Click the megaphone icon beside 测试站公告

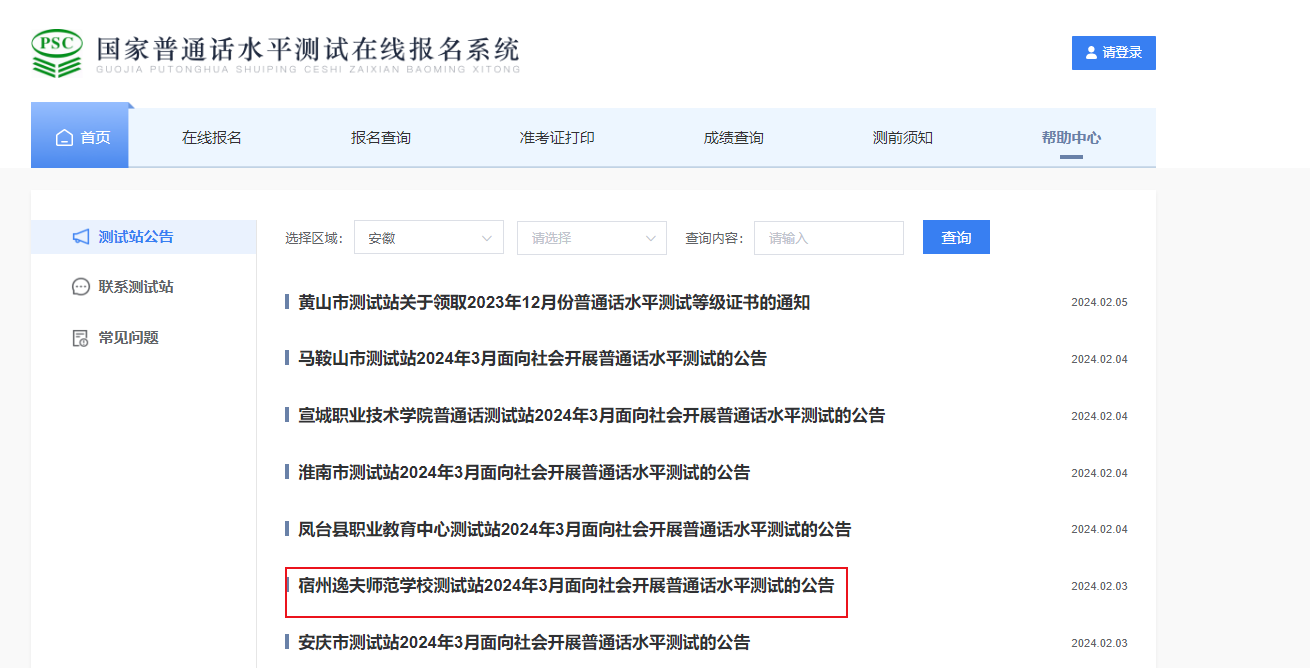click(81, 237)
